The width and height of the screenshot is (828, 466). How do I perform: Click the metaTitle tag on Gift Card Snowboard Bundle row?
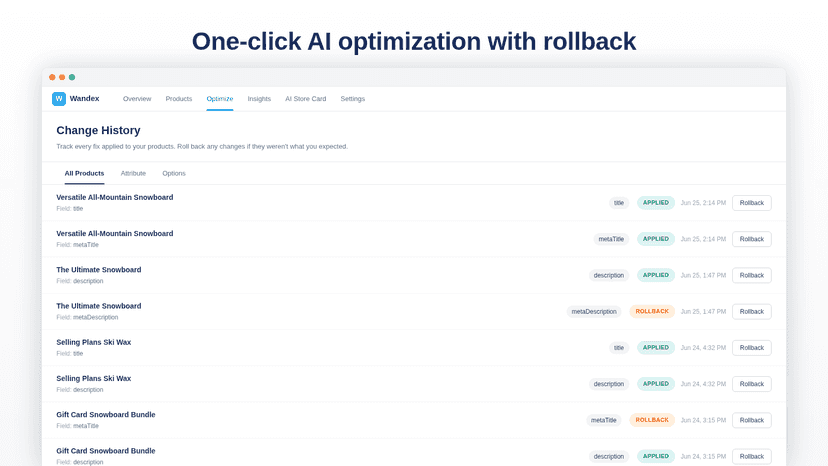pos(604,420)
